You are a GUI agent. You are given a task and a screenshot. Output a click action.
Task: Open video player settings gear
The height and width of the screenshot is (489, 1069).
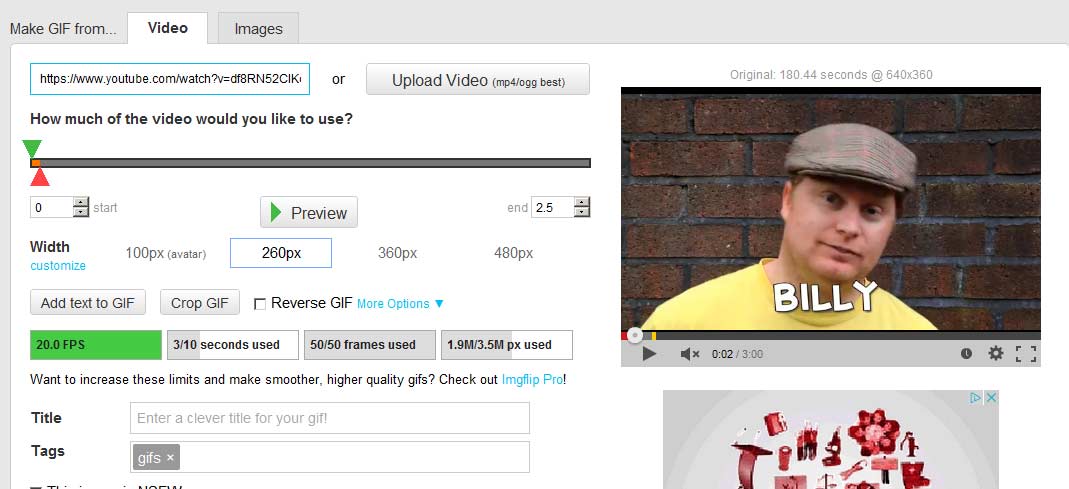tap(995, 353)
